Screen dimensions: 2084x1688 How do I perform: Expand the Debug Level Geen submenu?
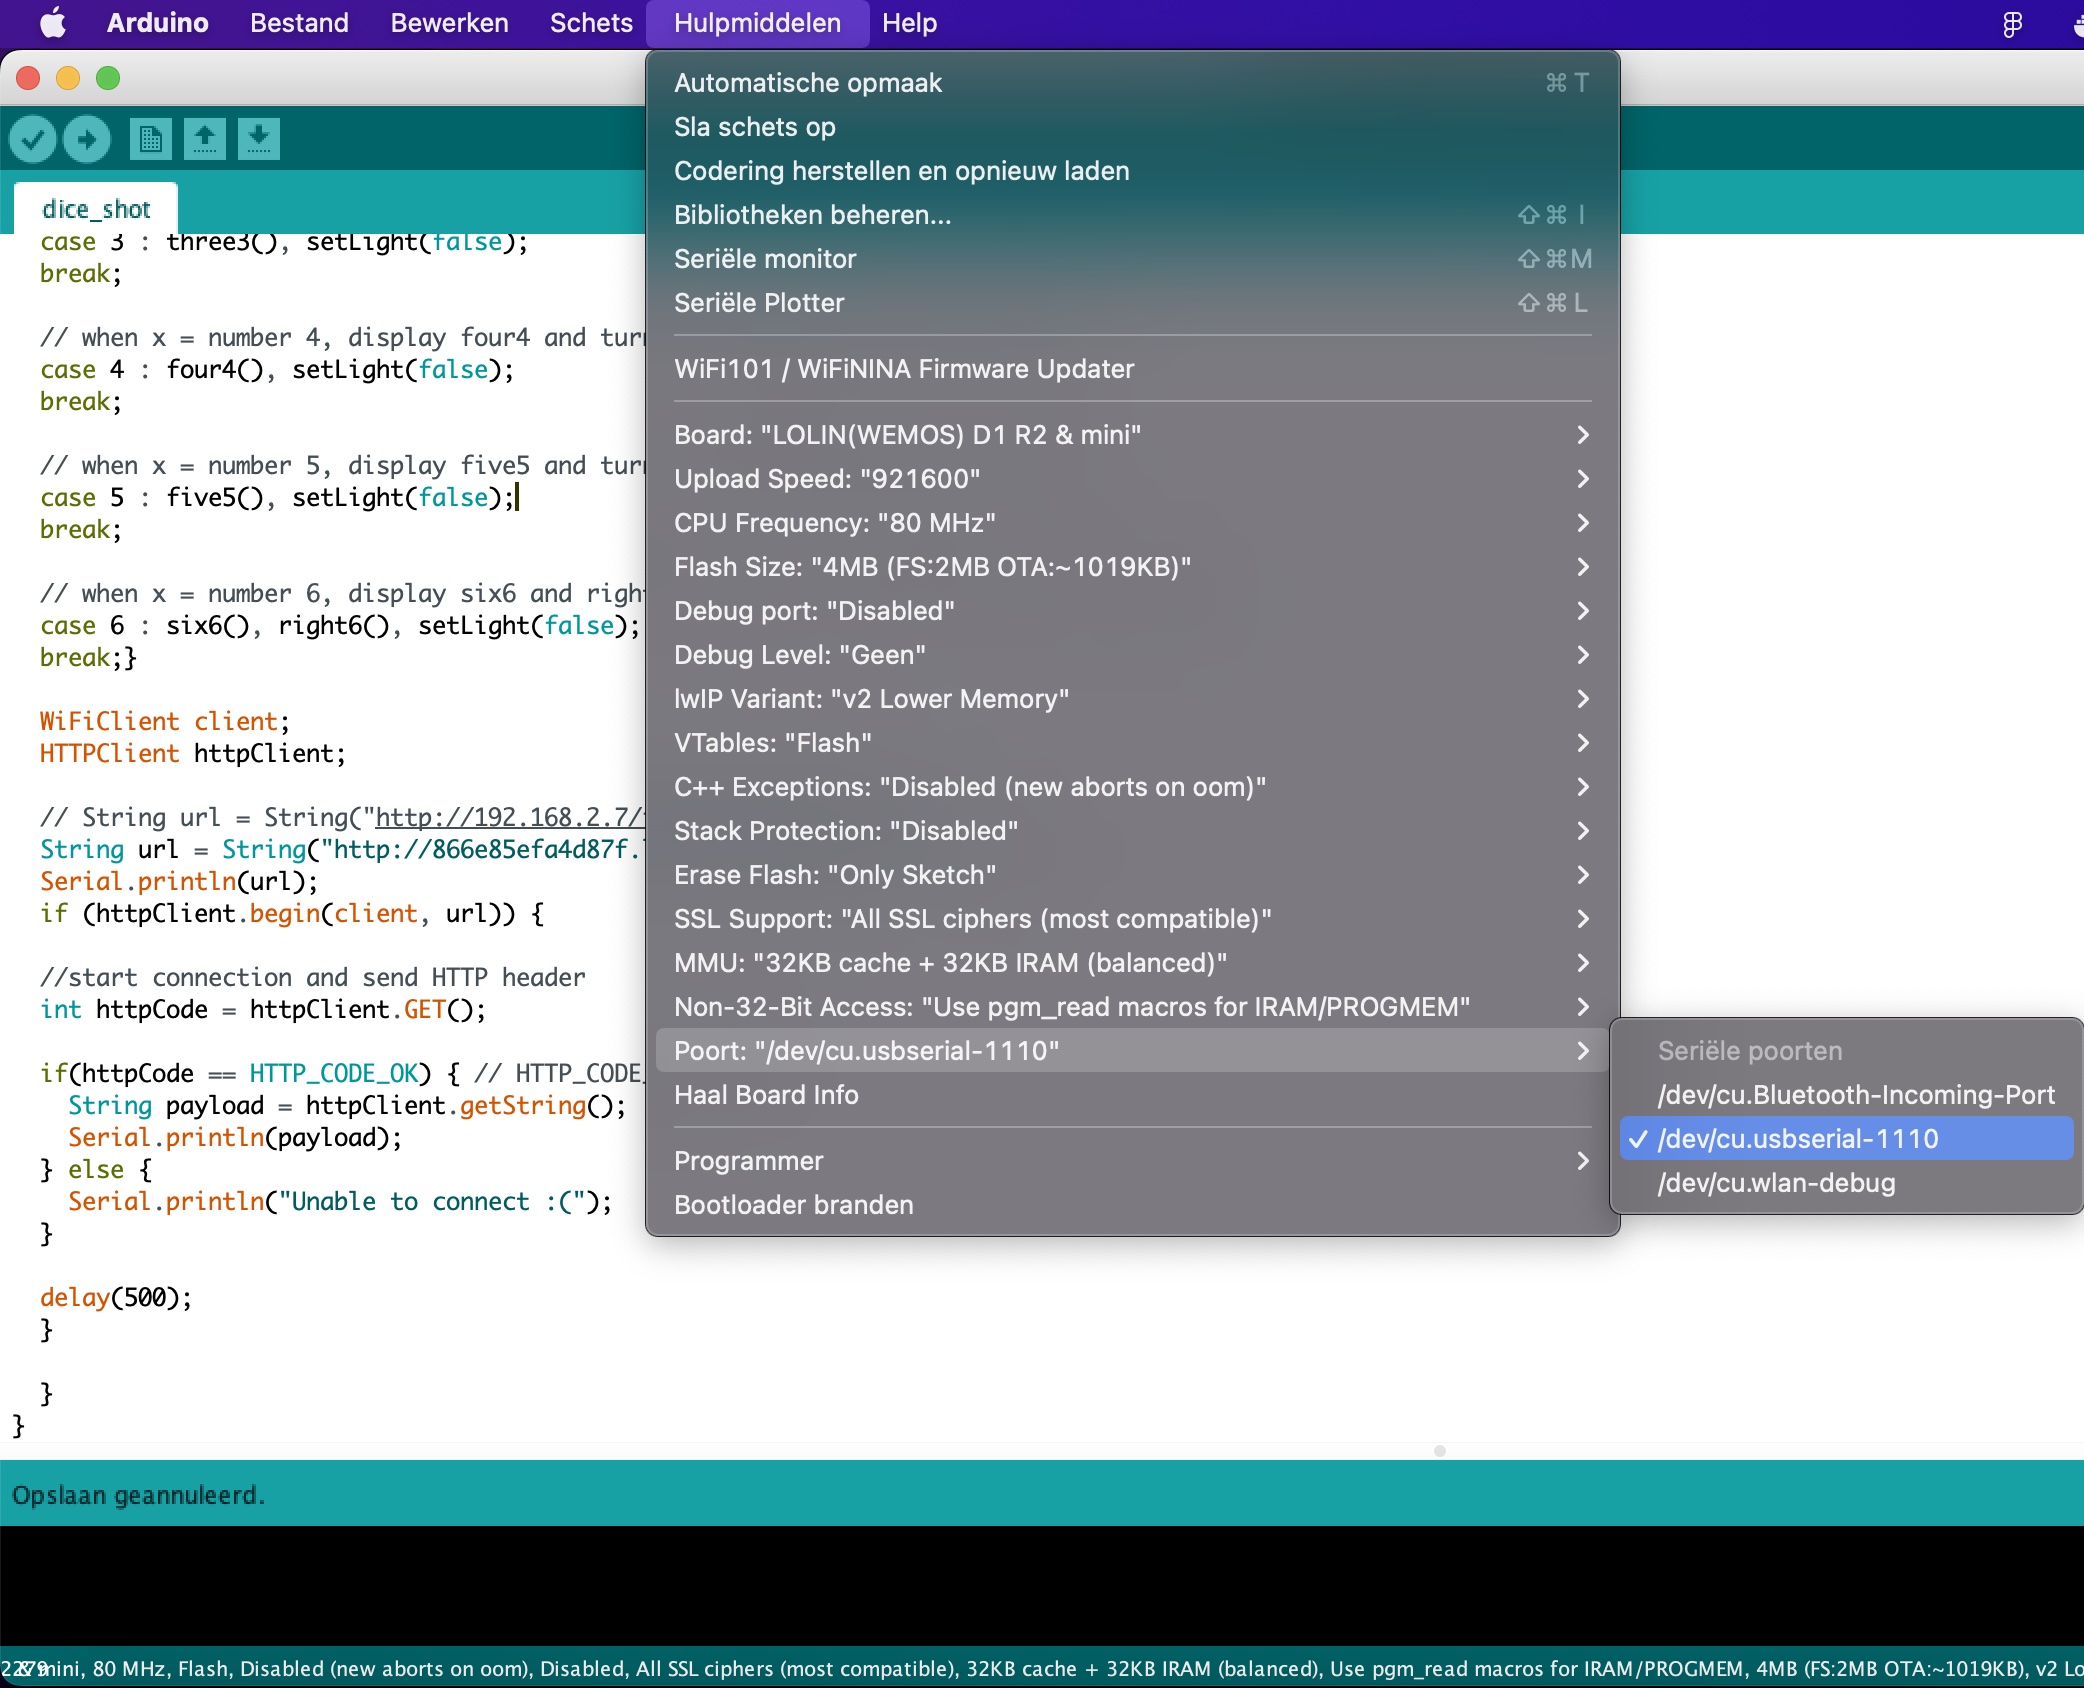tap(1132, 655)
